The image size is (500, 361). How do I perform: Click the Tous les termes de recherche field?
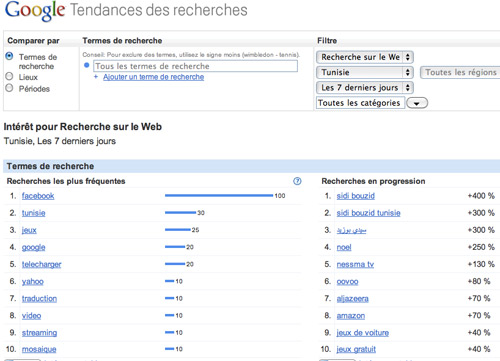[x=195, y=66]
